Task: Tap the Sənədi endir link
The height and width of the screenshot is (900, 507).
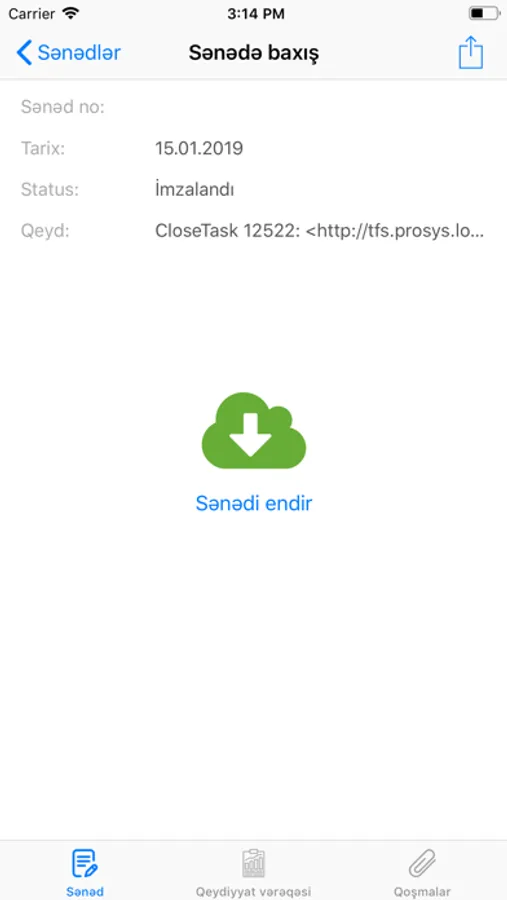Action: click(x=253, y=503)
